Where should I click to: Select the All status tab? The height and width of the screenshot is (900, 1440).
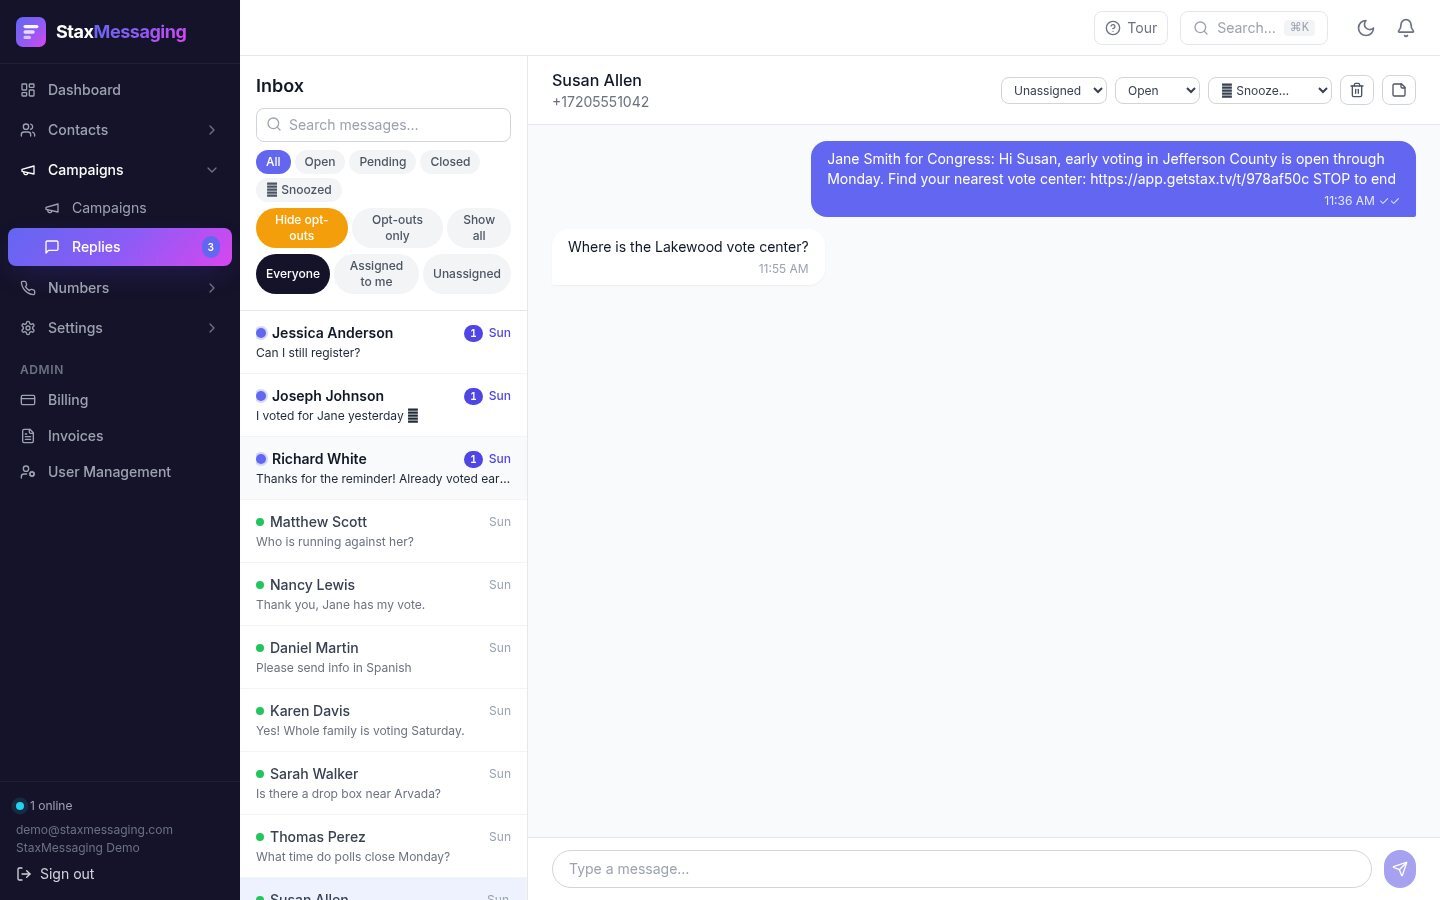point(273,162)
